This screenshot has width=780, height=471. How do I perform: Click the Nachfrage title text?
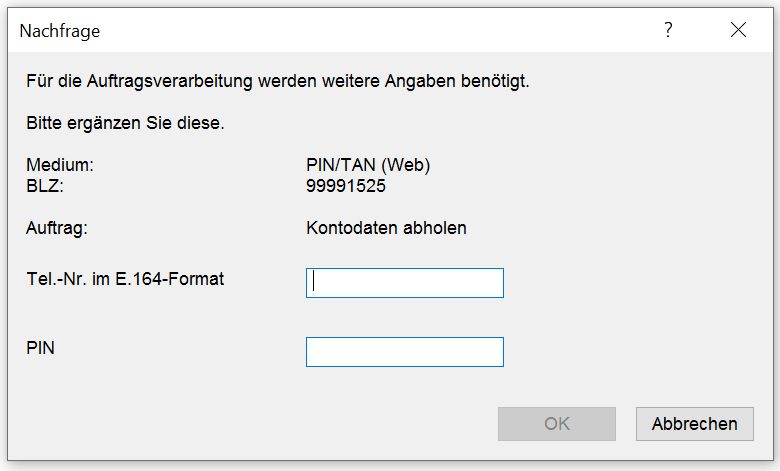pos(60,31)
